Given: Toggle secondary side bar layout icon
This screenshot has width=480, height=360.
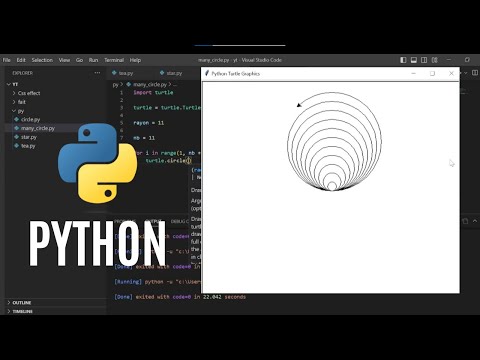Looking at the screenshot, I should point(424,60).
